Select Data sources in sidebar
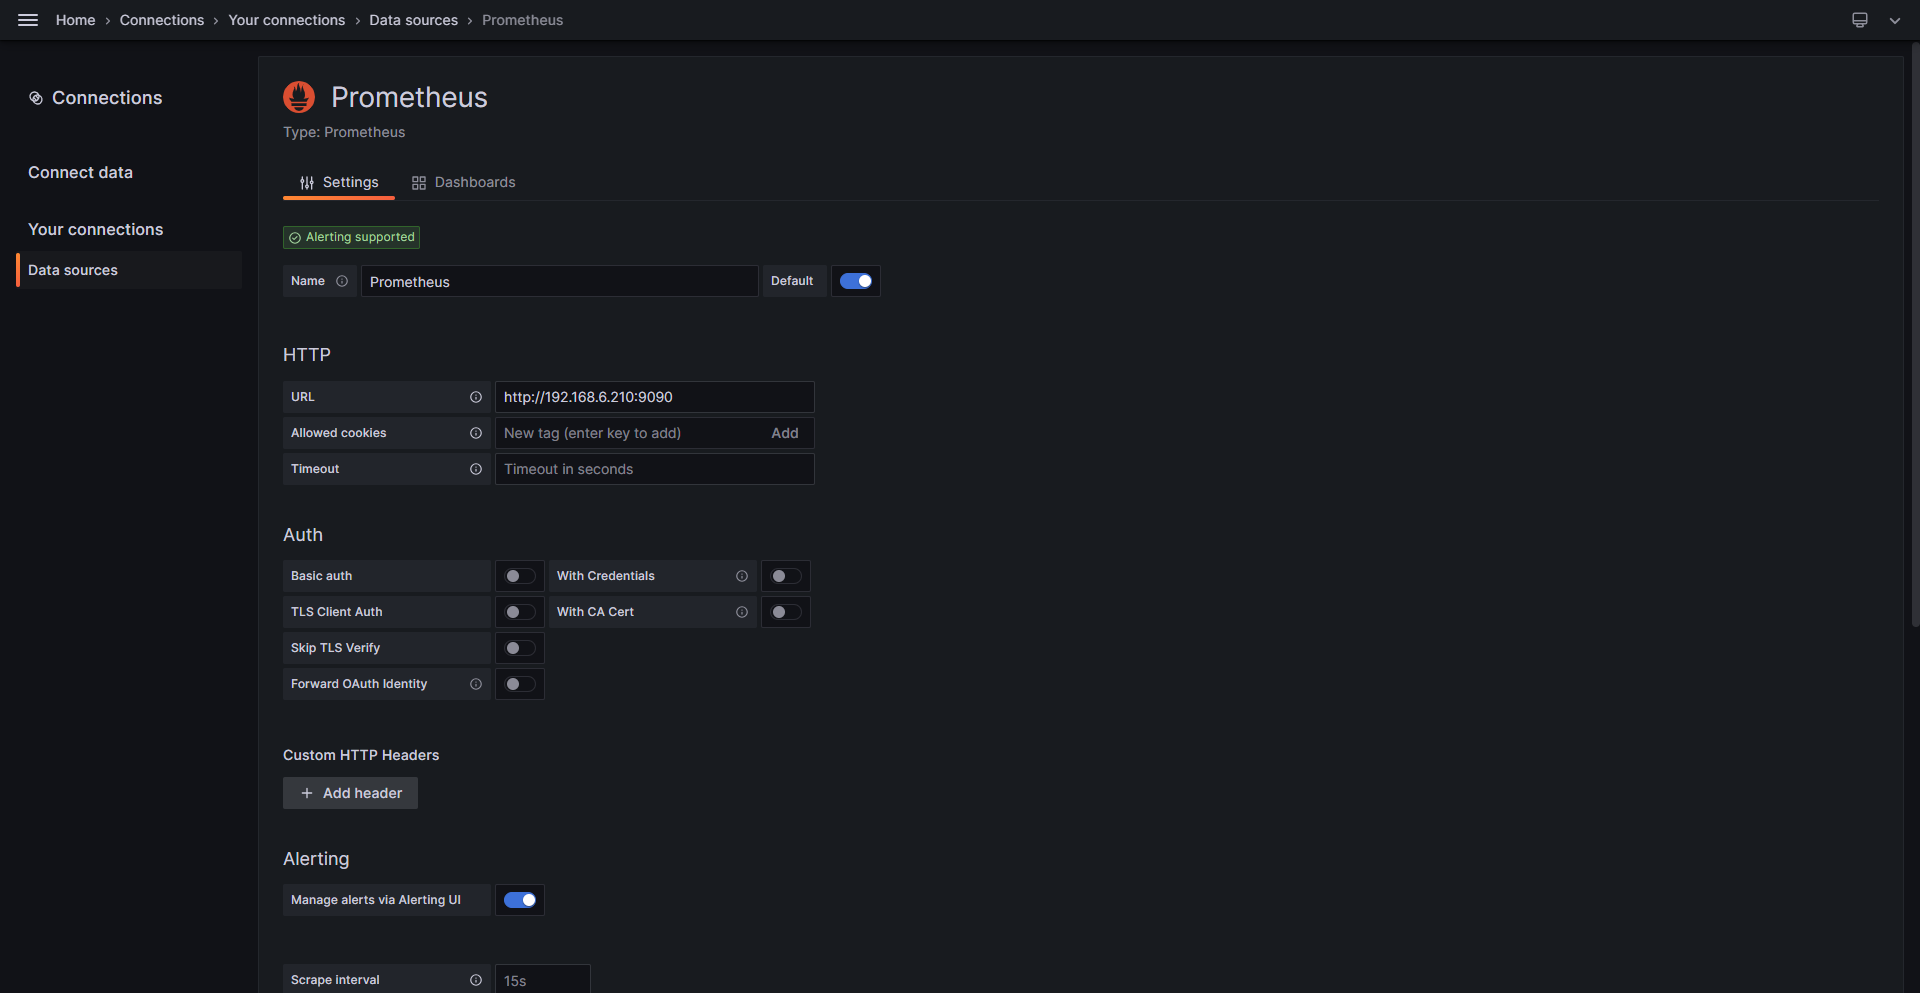Image resolution: width=1920 pixels, height=993 pixels. pyautogui.click(x=129, y=270)
